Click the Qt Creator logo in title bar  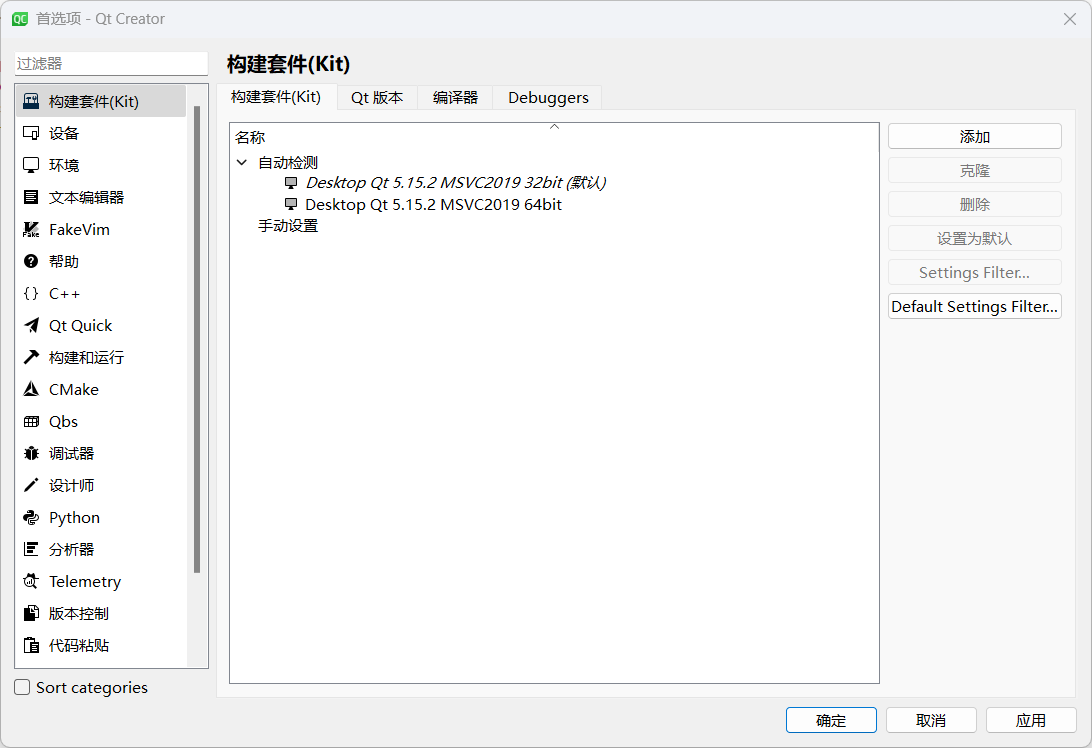click(20, 19)
